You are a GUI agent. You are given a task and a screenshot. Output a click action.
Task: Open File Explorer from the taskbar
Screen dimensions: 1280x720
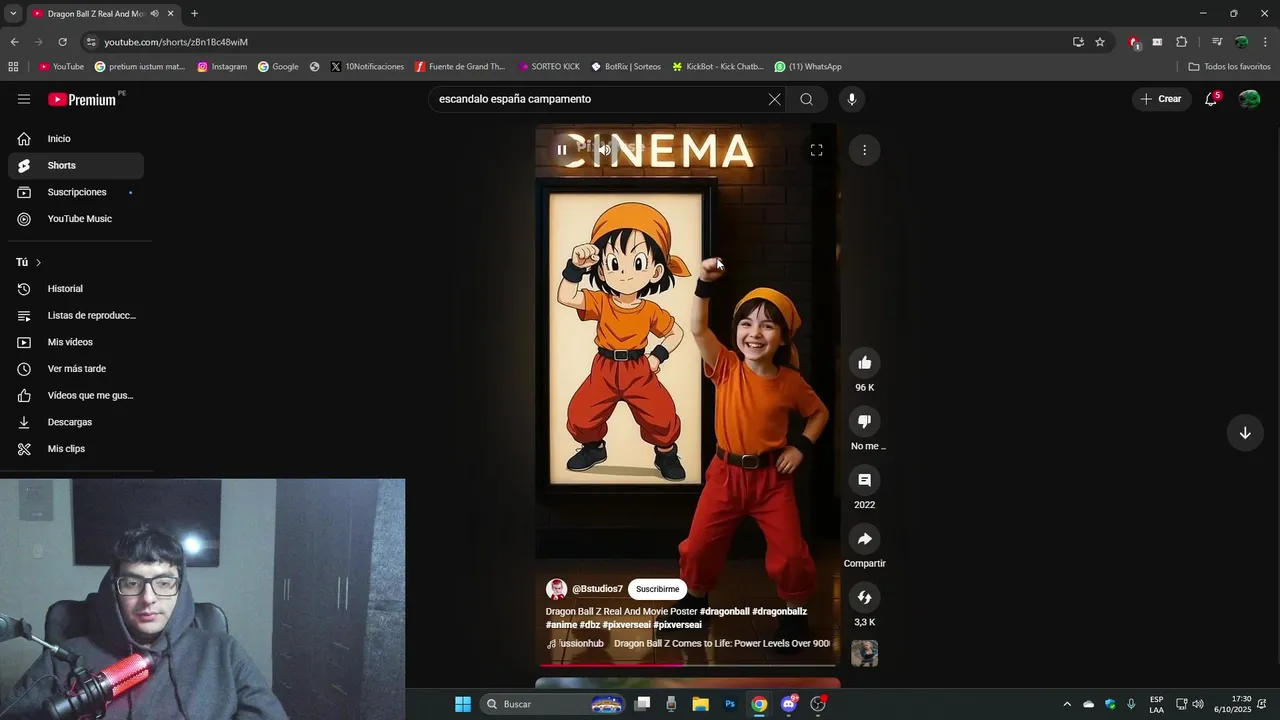tap(701, 704)
